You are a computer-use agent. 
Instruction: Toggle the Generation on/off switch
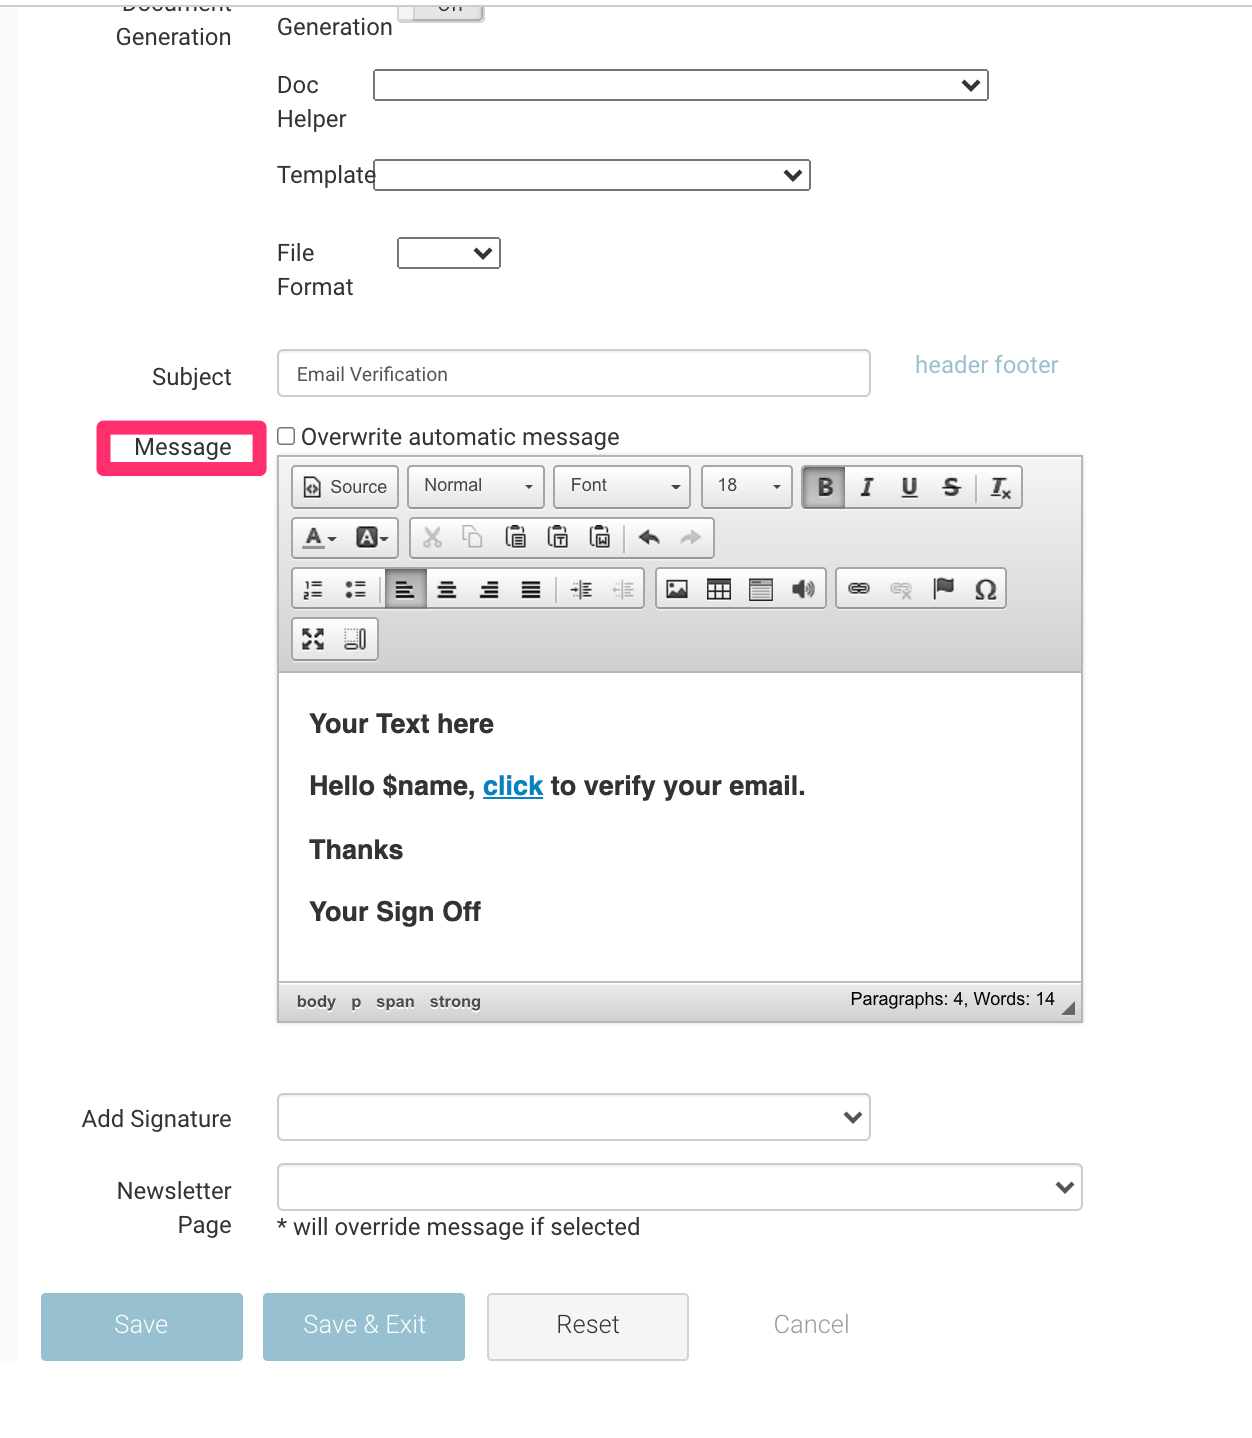click(x=441, y=10)
